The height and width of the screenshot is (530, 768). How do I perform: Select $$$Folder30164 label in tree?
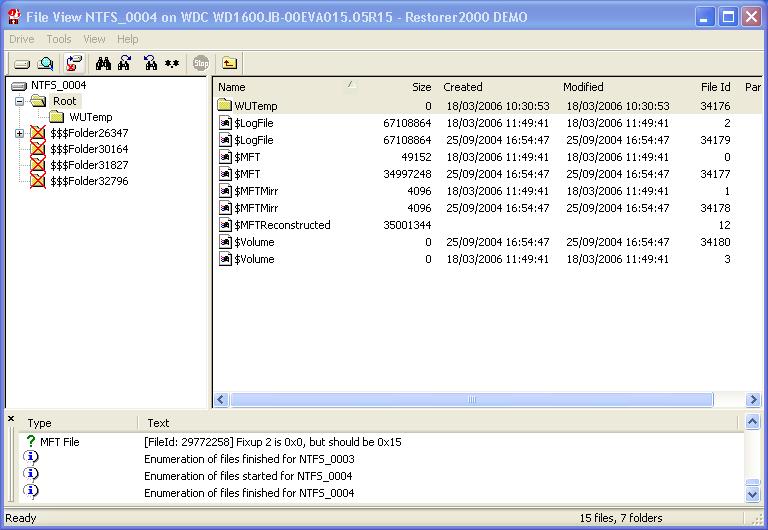tap(89, 149)
